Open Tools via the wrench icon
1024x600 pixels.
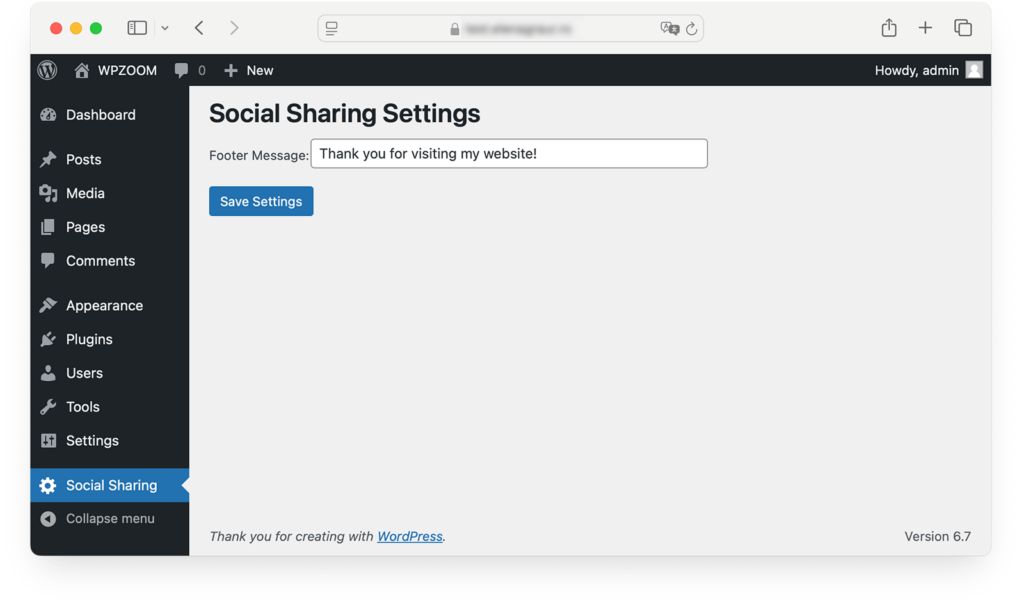pos(48,407)
